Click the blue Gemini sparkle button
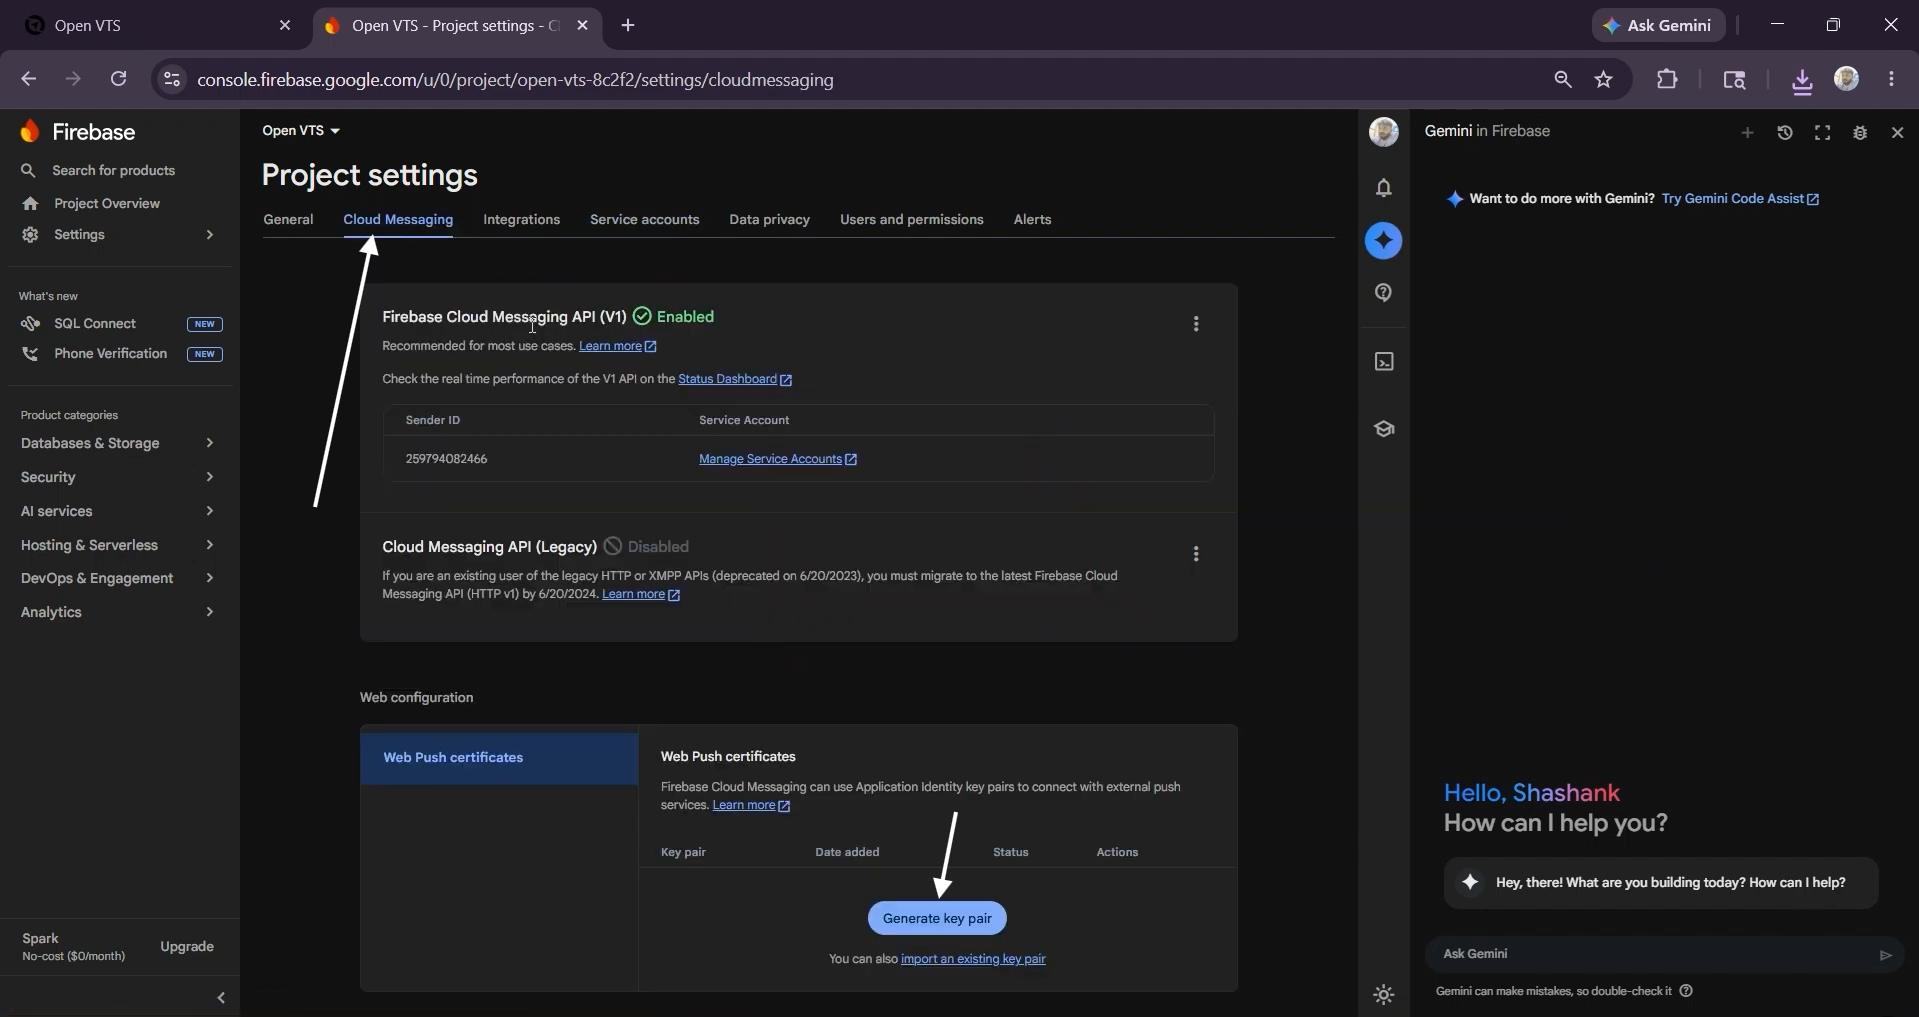This screenshot has height=1017, width=1919. pos(1384,241)
